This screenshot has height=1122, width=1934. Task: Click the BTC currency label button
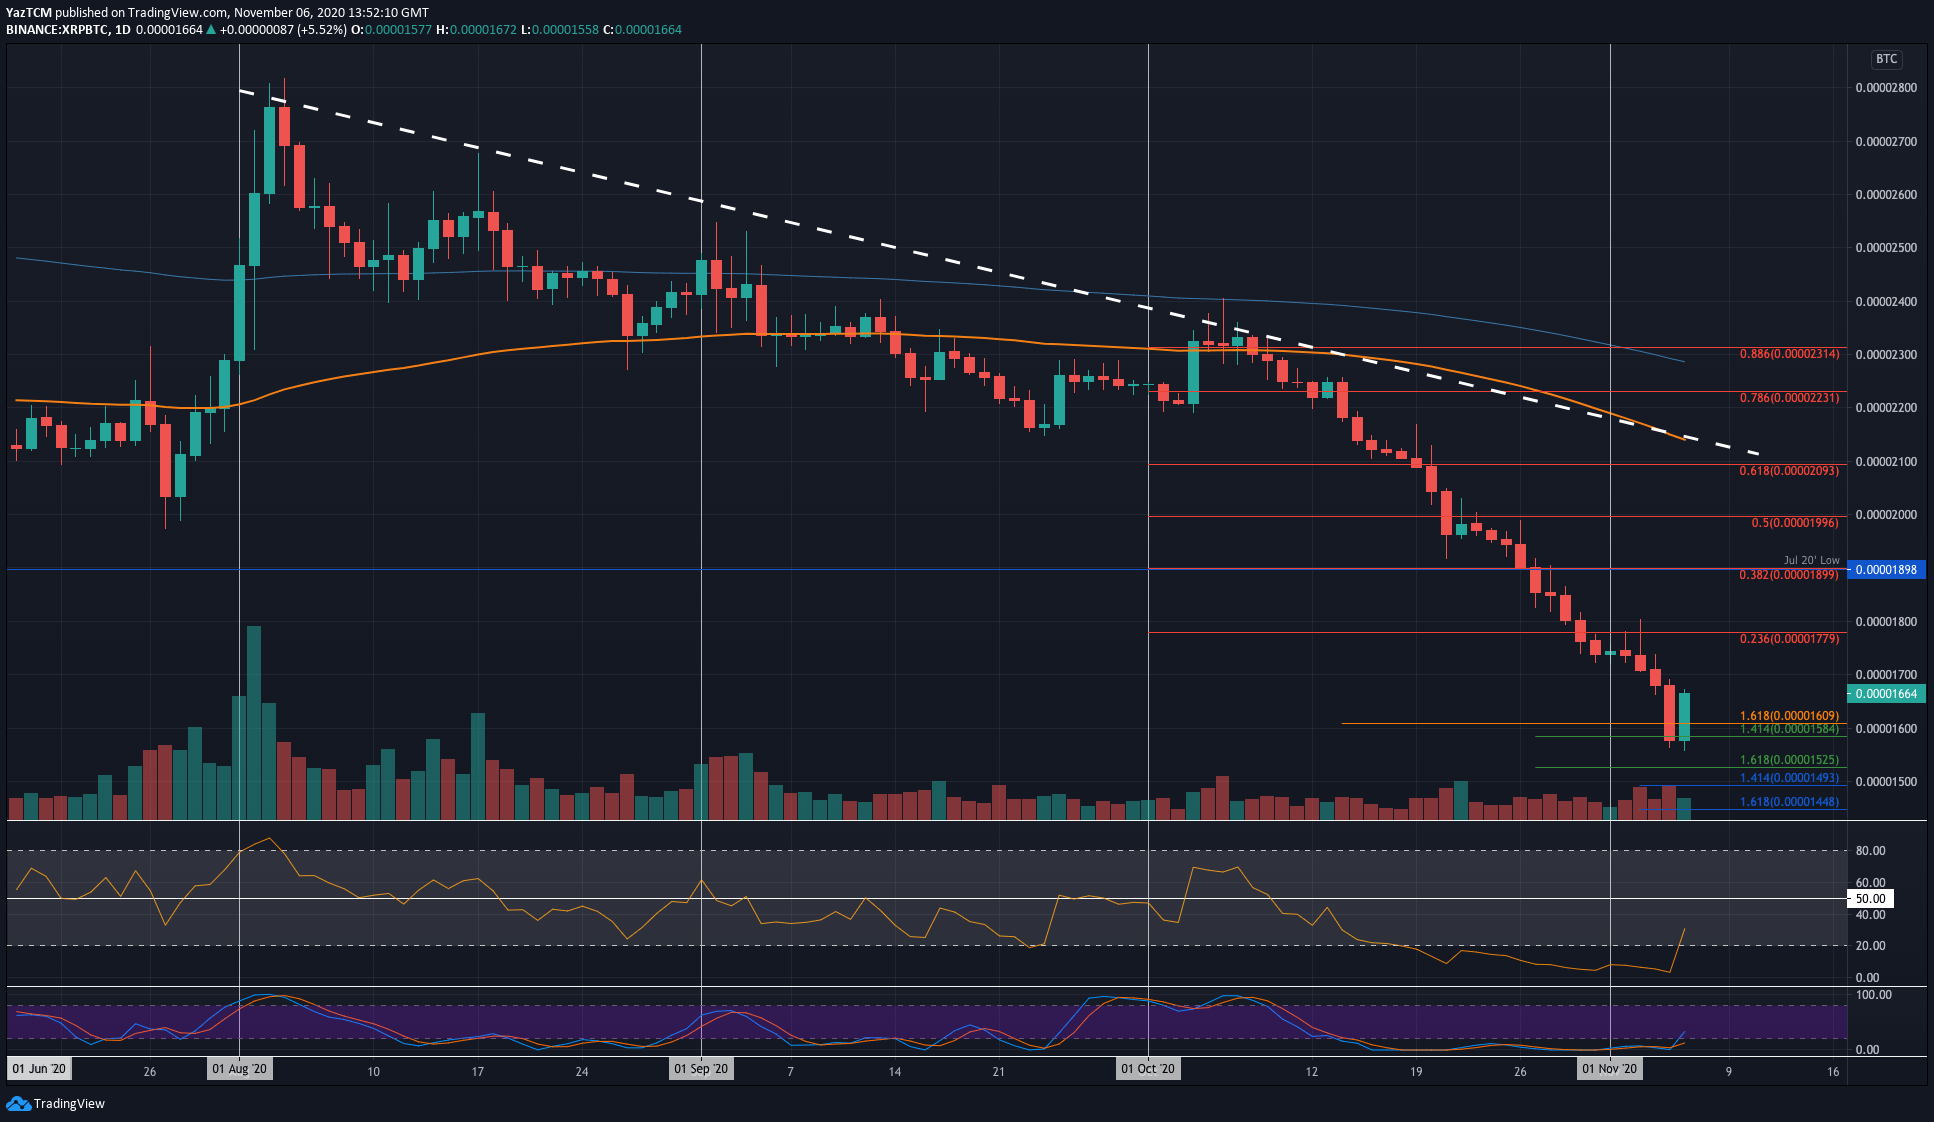point(1886,59)
